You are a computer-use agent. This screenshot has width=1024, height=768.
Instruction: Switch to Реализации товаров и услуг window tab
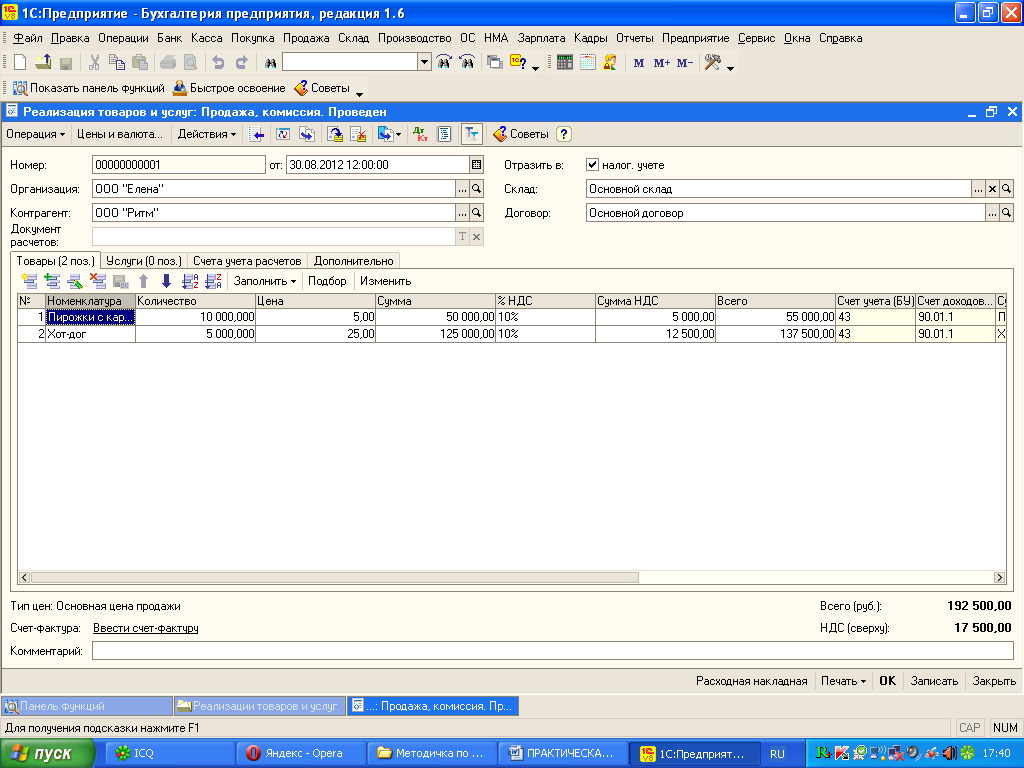point(260,706)
